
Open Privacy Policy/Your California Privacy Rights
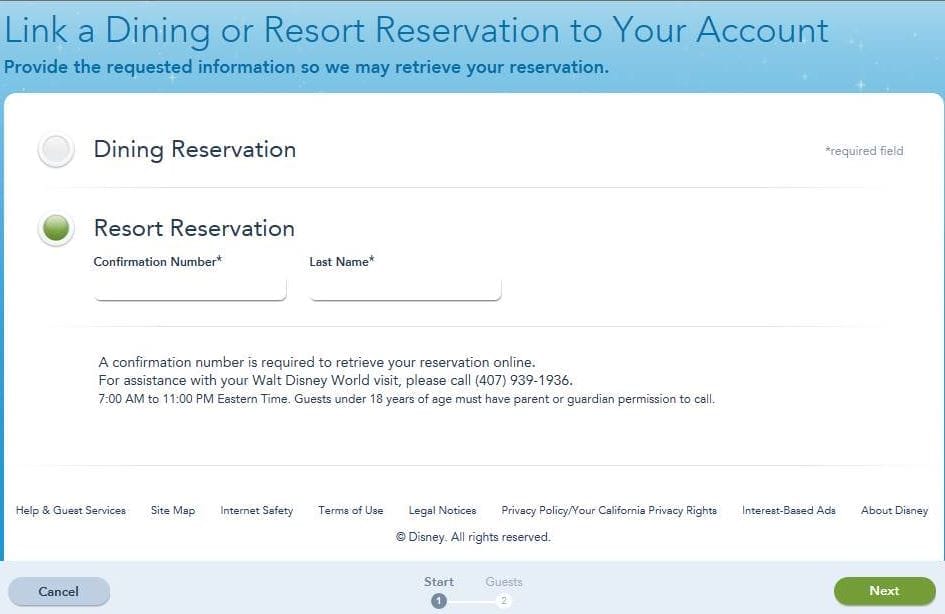[609, 510]
